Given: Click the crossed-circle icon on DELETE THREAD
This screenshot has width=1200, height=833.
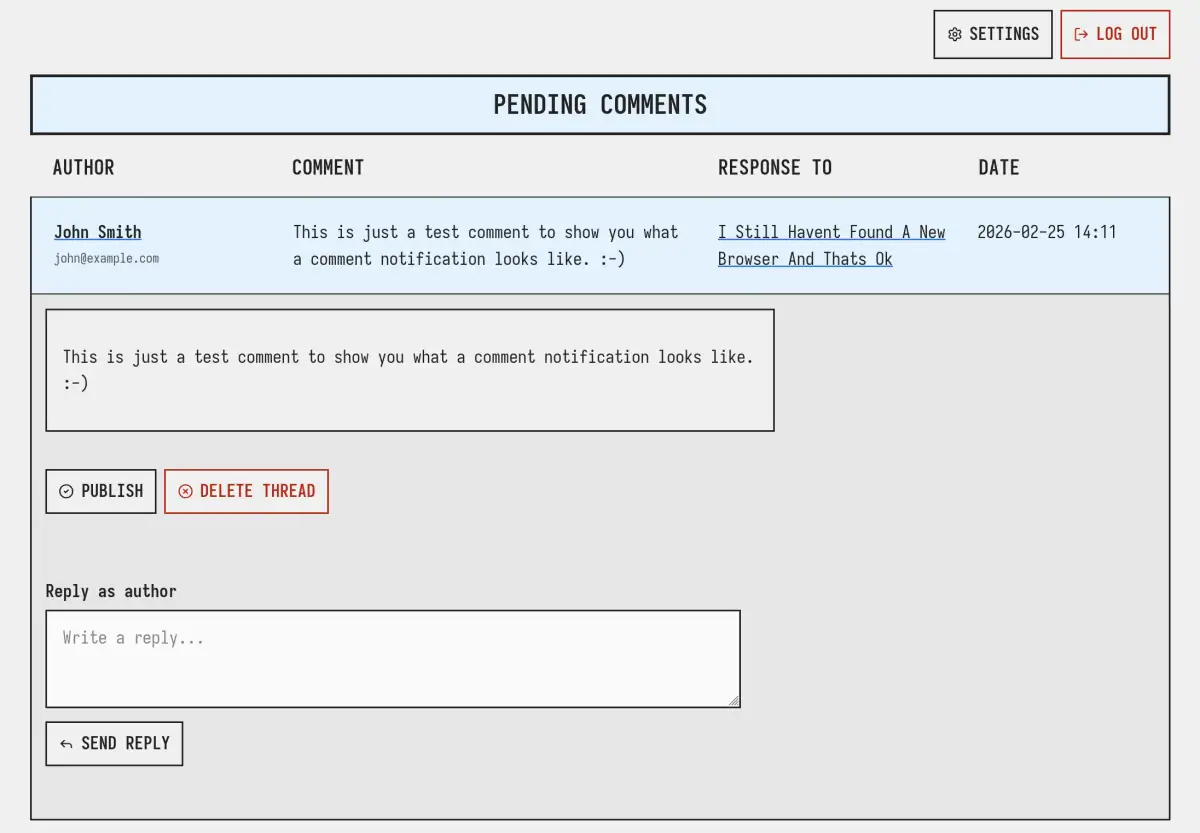Looking at the screenshot, I should point(185,491).
